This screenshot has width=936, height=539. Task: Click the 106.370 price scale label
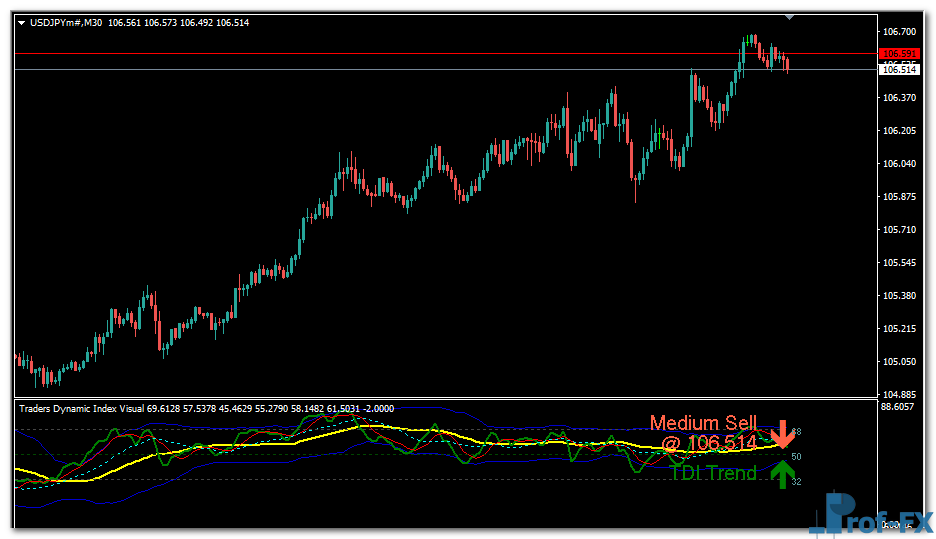point(900,98)
